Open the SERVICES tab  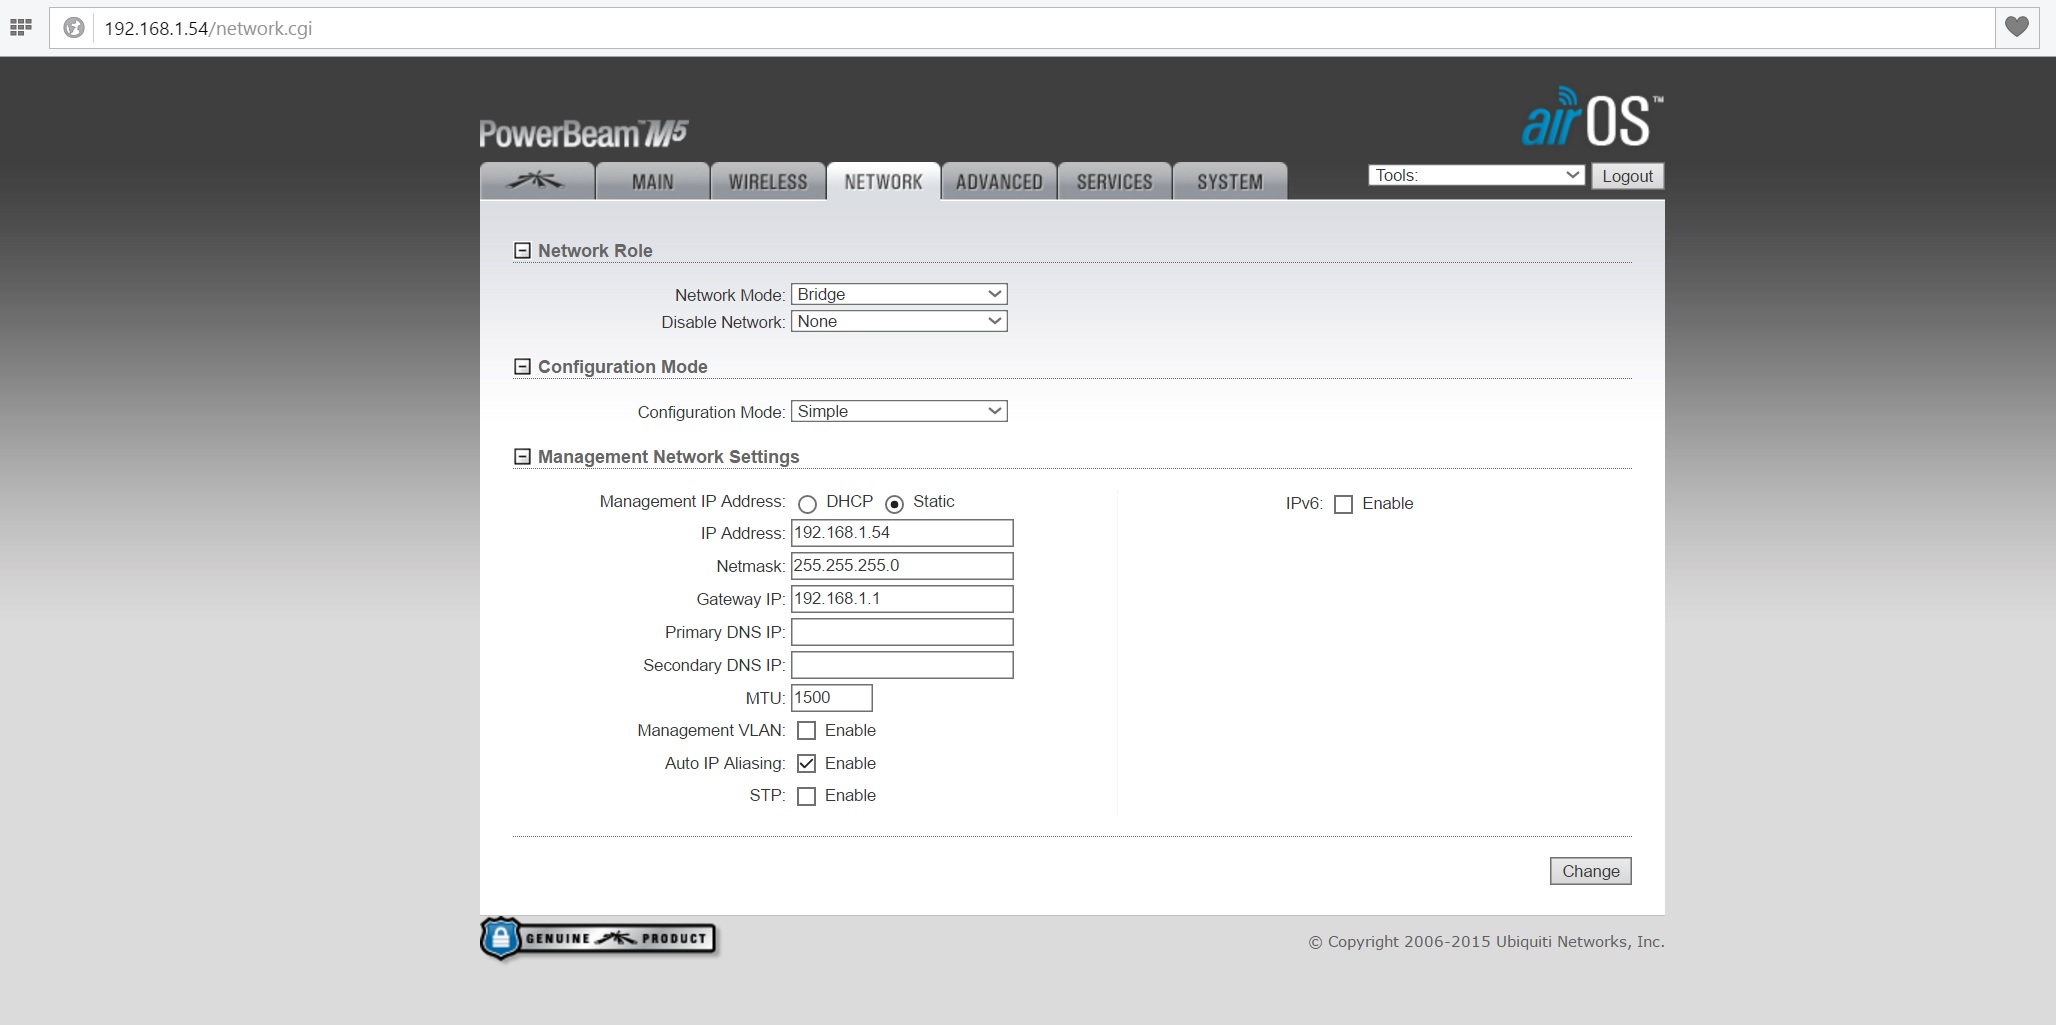pos(1114,181)
